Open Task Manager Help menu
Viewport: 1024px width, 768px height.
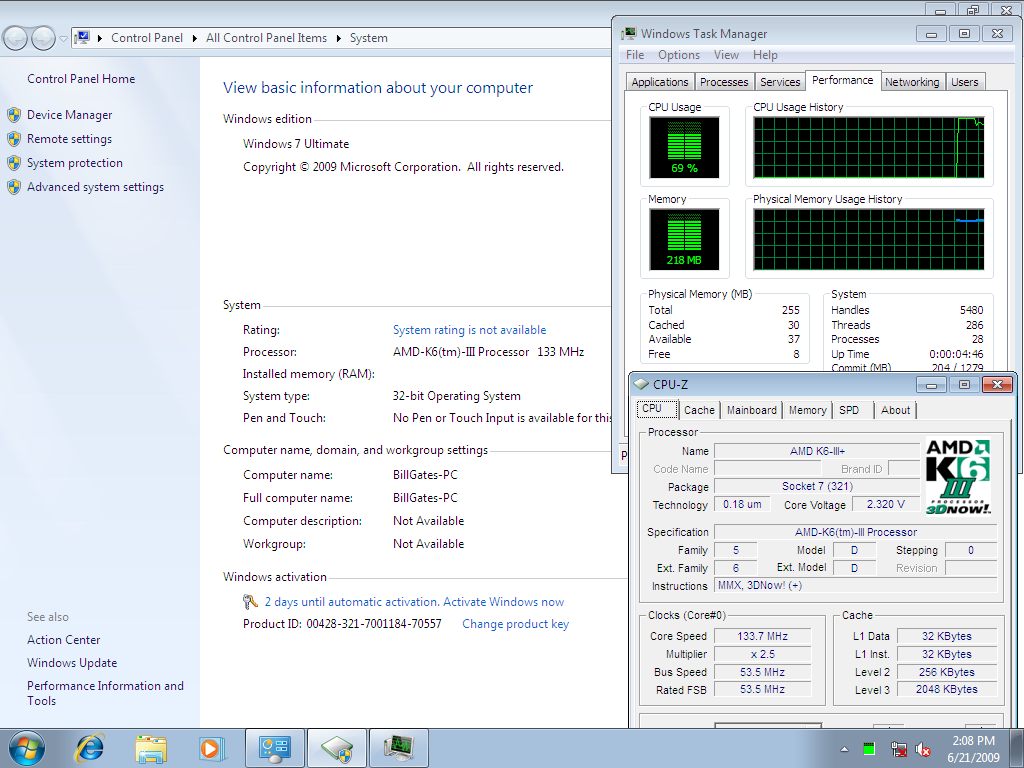pos(765,56)
